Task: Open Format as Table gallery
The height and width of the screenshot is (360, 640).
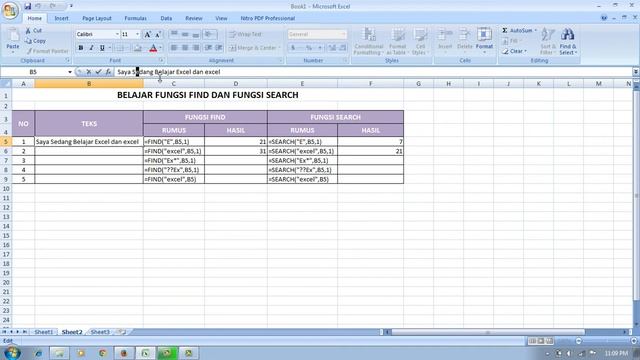Action: pos(397,41)
